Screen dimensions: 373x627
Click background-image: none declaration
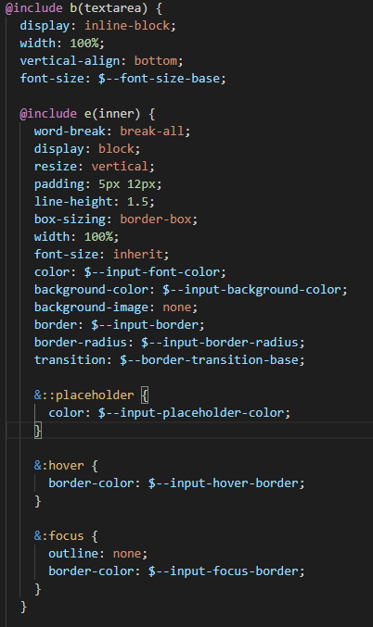(x=116, y=307)
